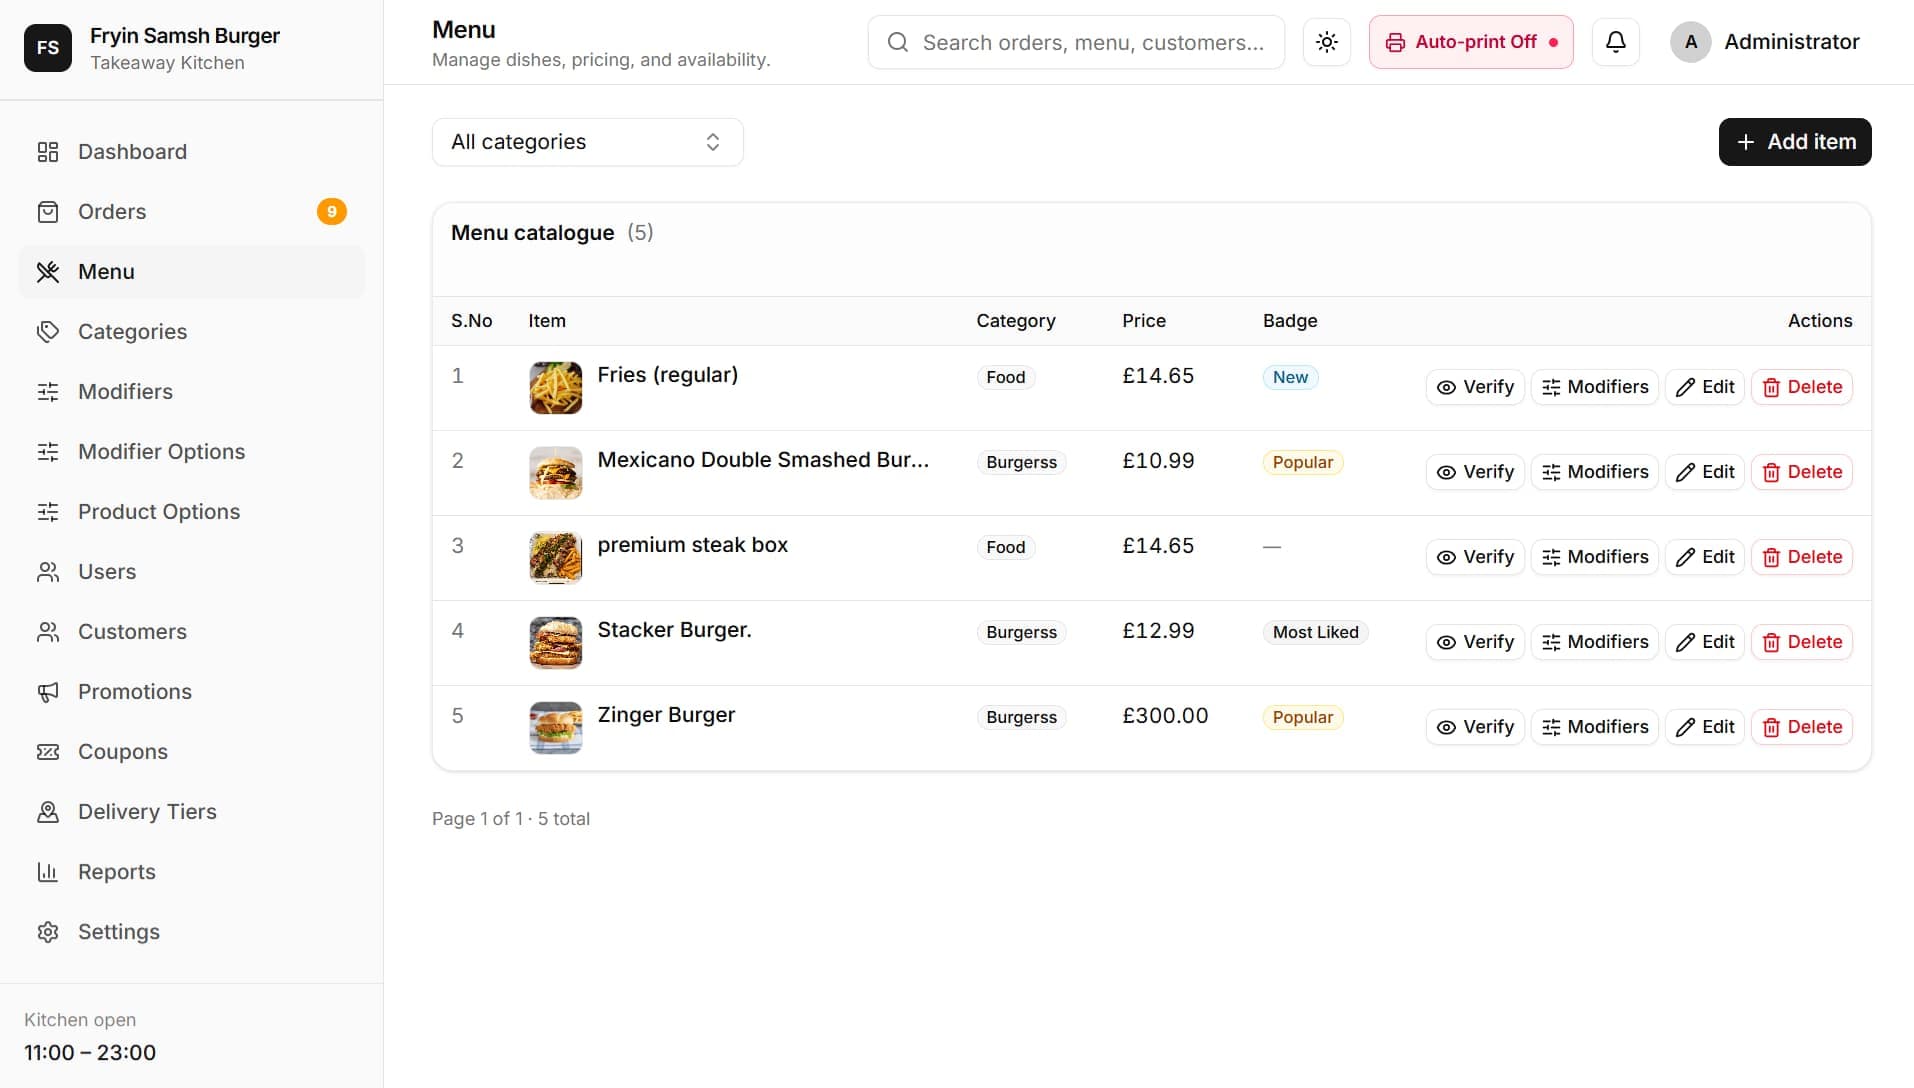Toggle light/dark theme sun icon
This screenshot has height=1088, width=1914.
pyautogui.click(x=1326, y=42)
